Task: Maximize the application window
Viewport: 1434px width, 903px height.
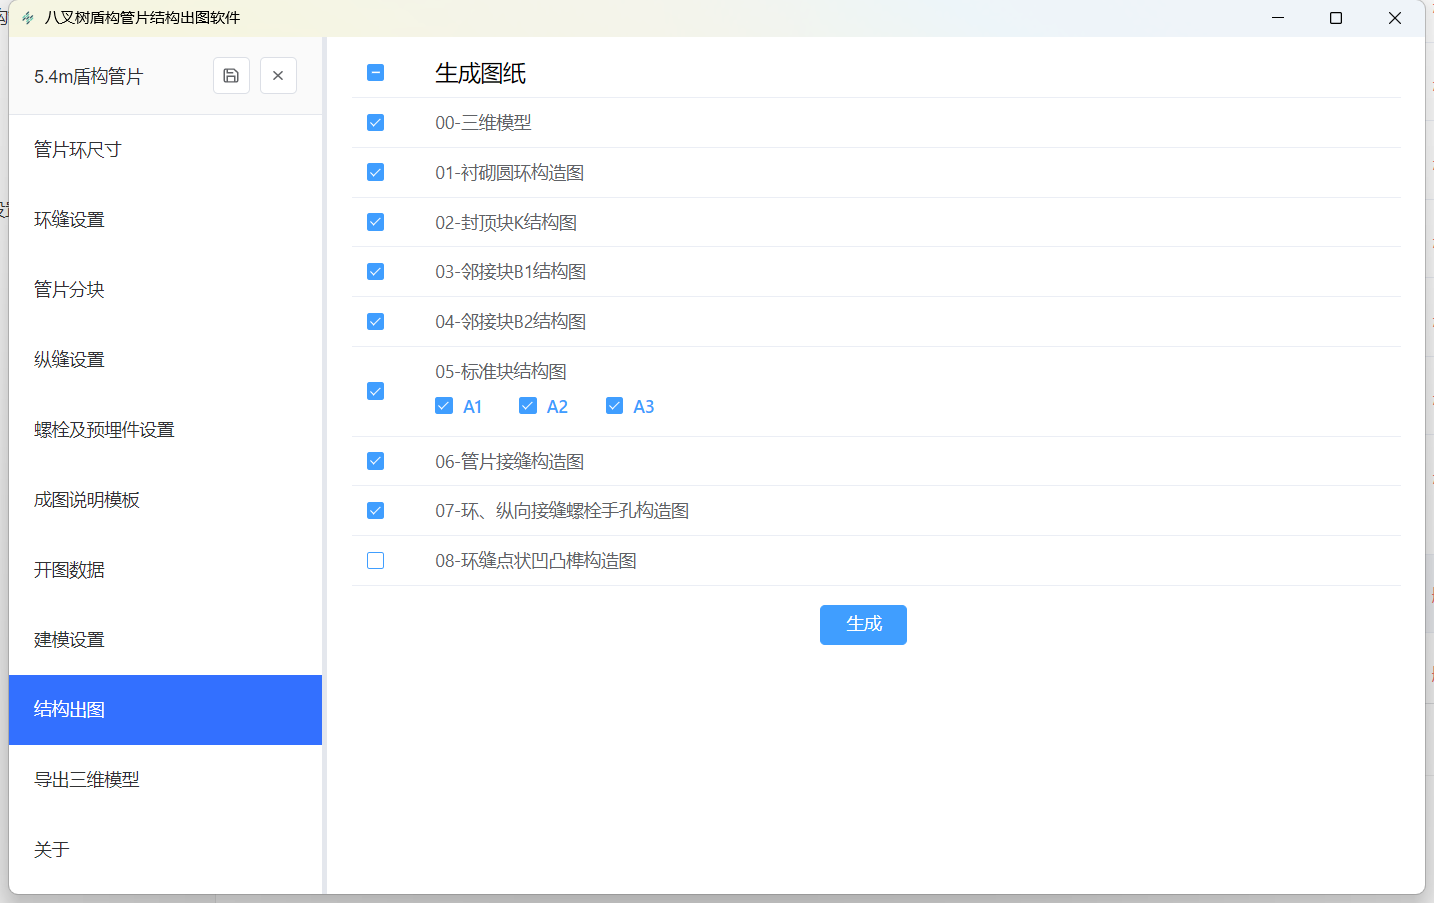Action: [1335, 18]
